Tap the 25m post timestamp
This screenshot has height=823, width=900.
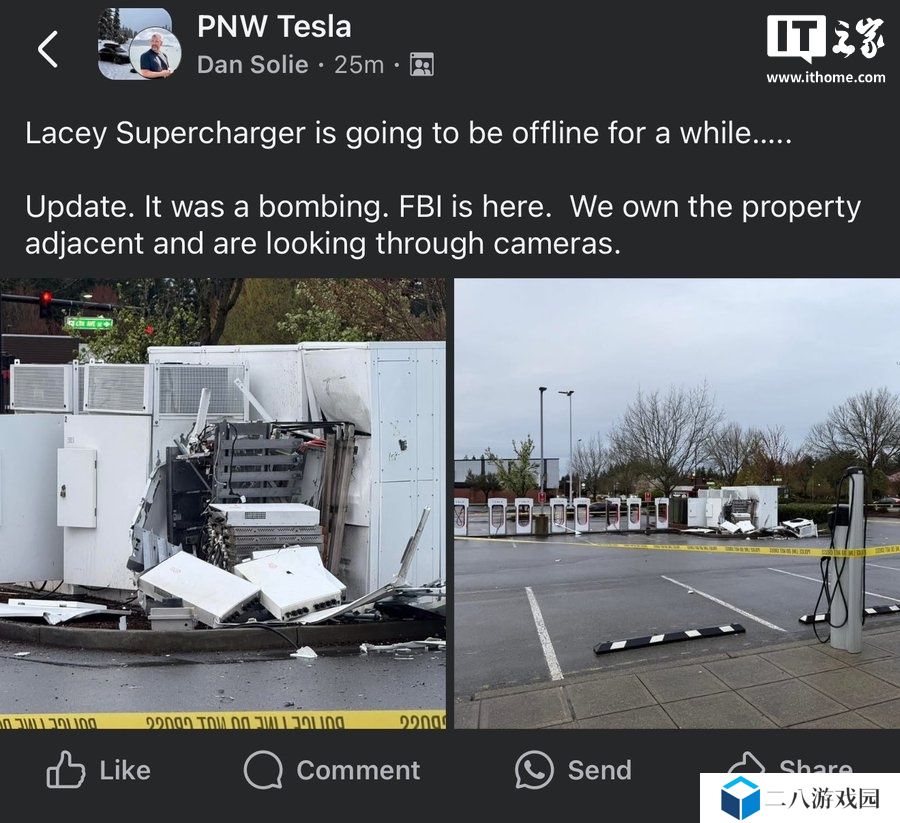tap(359, 65)
